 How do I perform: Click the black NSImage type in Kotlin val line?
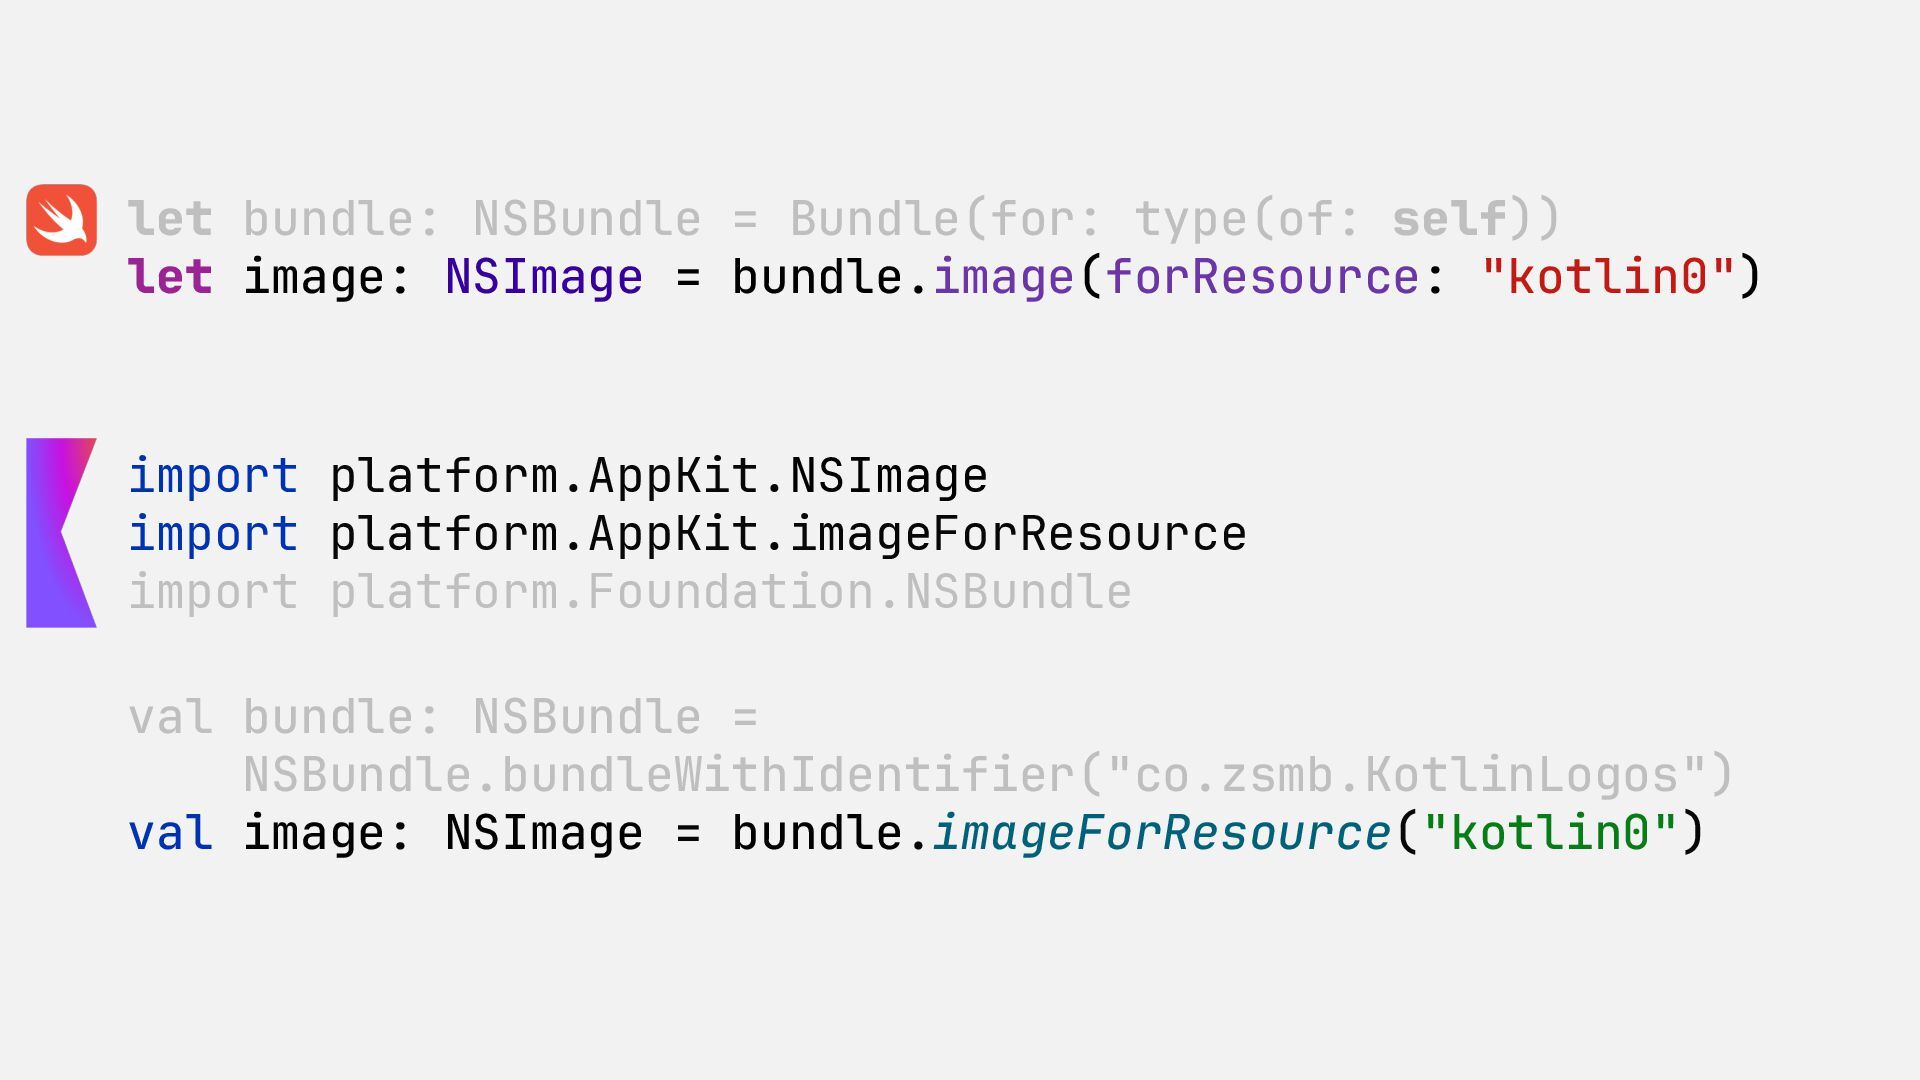[x=543, y=833]
